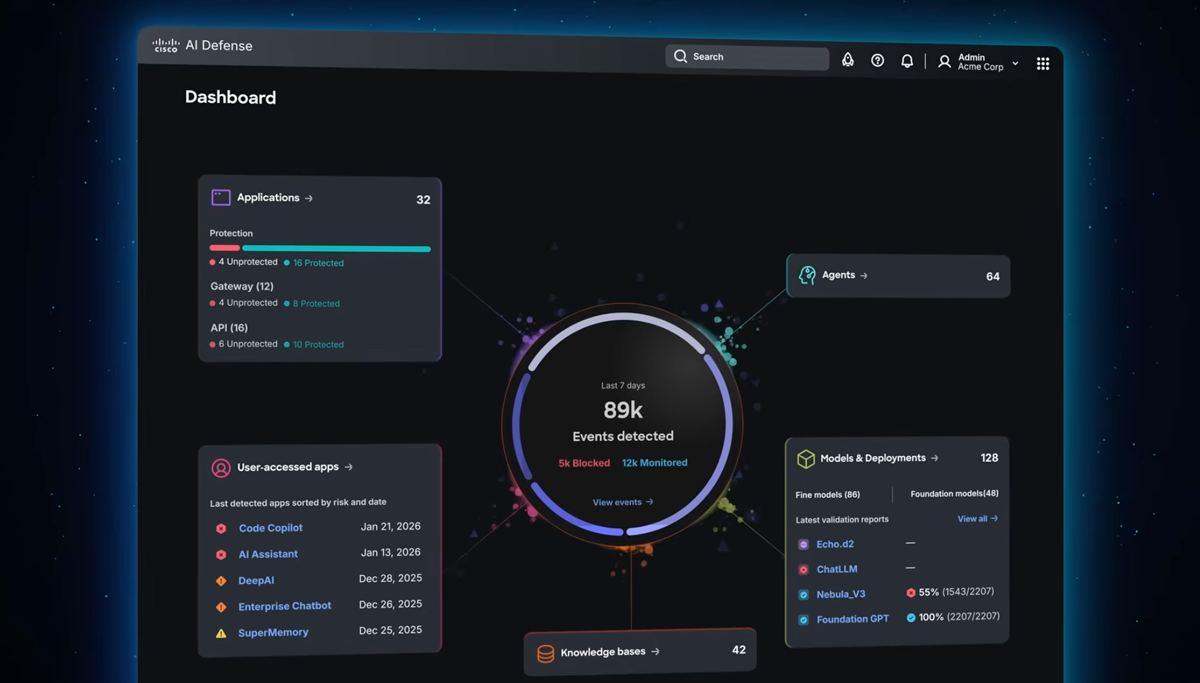Screen dimensions: 1200x683
Task: Click the DeepAI risk diamond icon
Action: pos(221,580)
